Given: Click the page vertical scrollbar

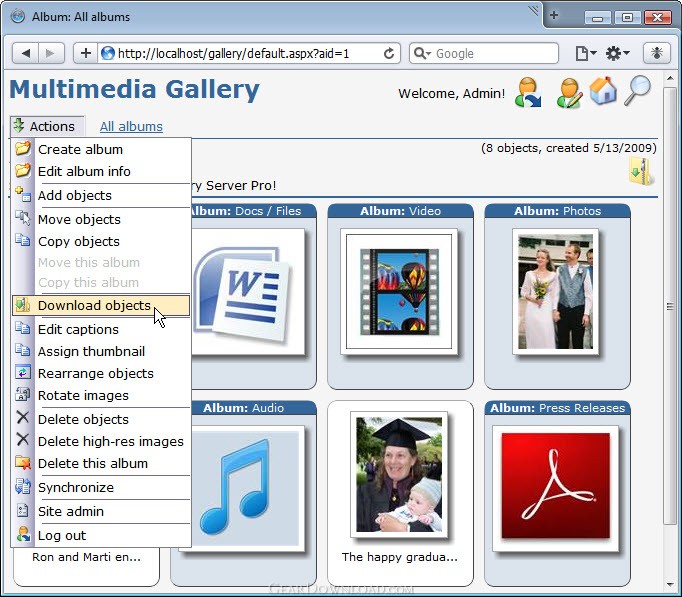Looking at the screenshot, I should click(670, 306).
